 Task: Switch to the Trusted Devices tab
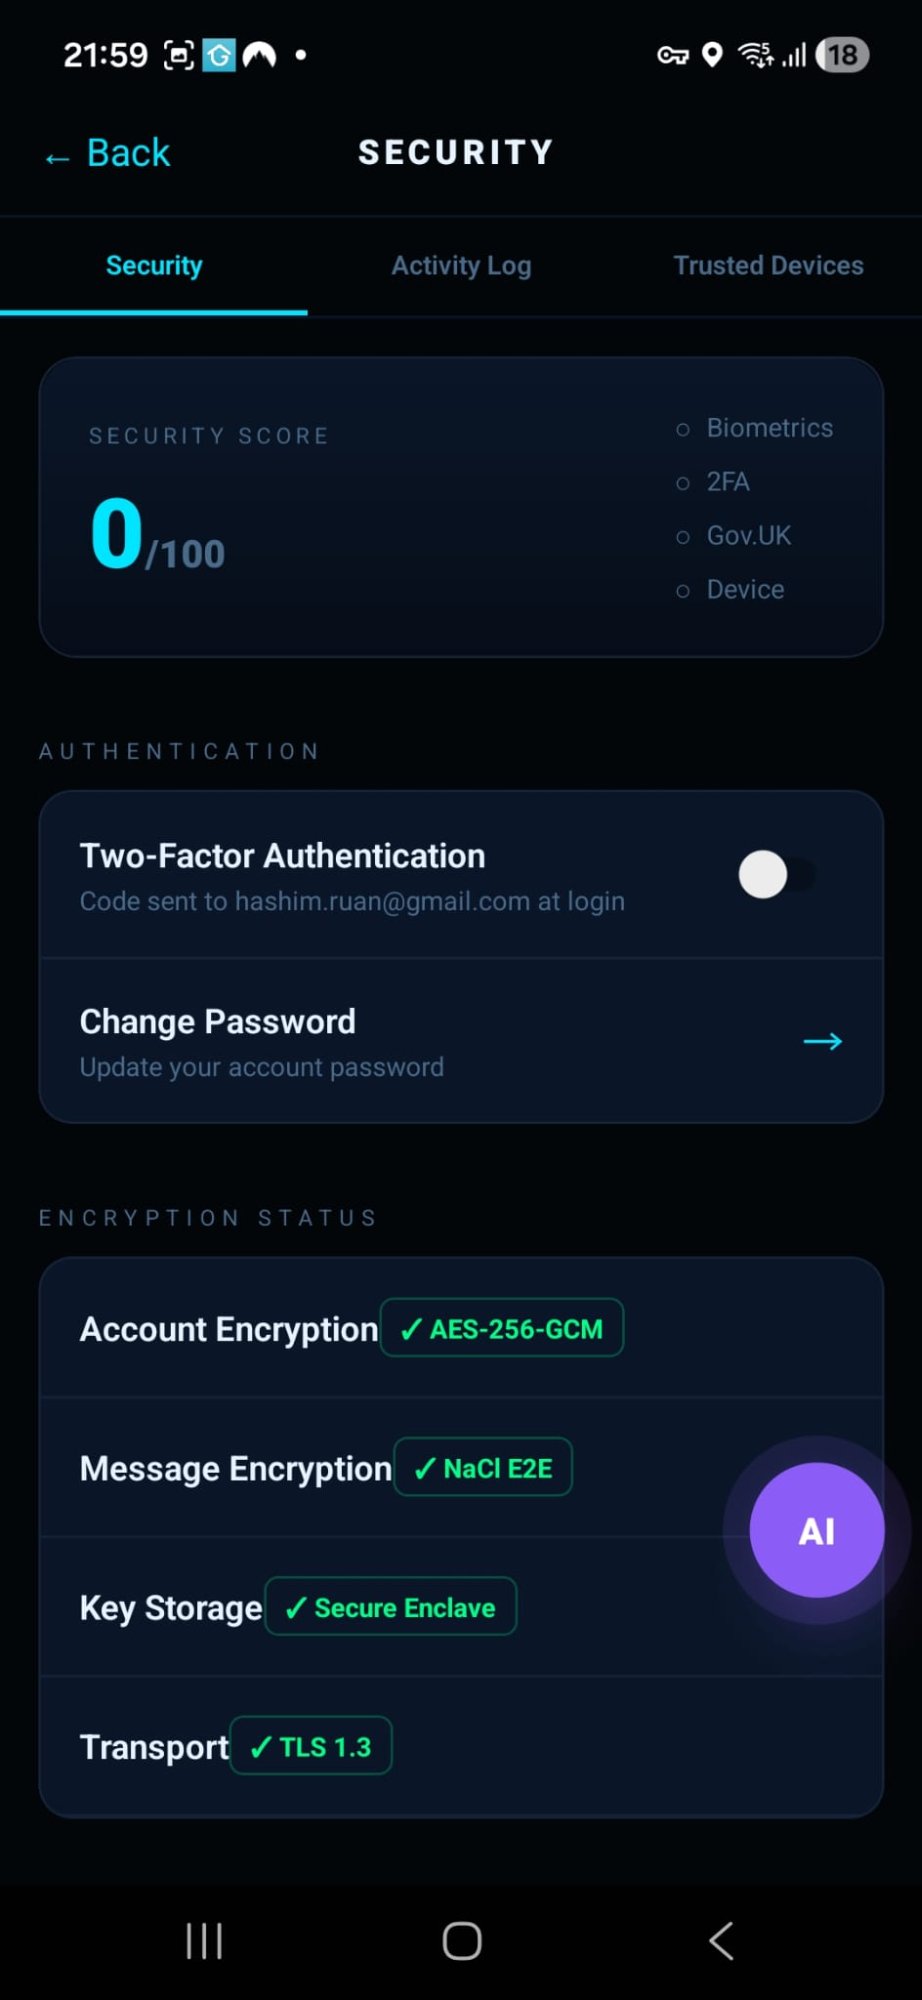pos(768,266)
